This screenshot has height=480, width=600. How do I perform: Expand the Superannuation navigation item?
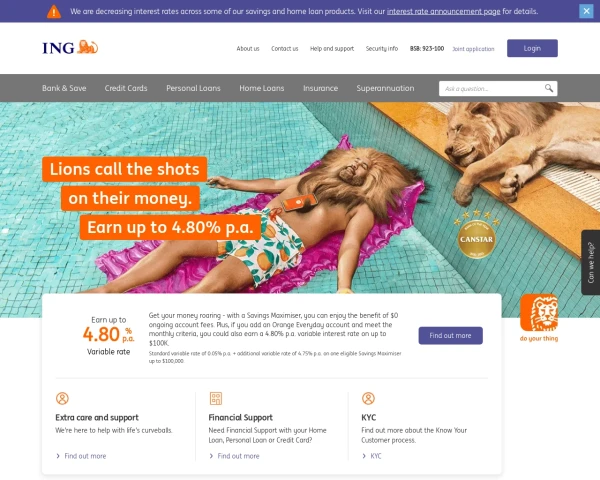[385, 88]
